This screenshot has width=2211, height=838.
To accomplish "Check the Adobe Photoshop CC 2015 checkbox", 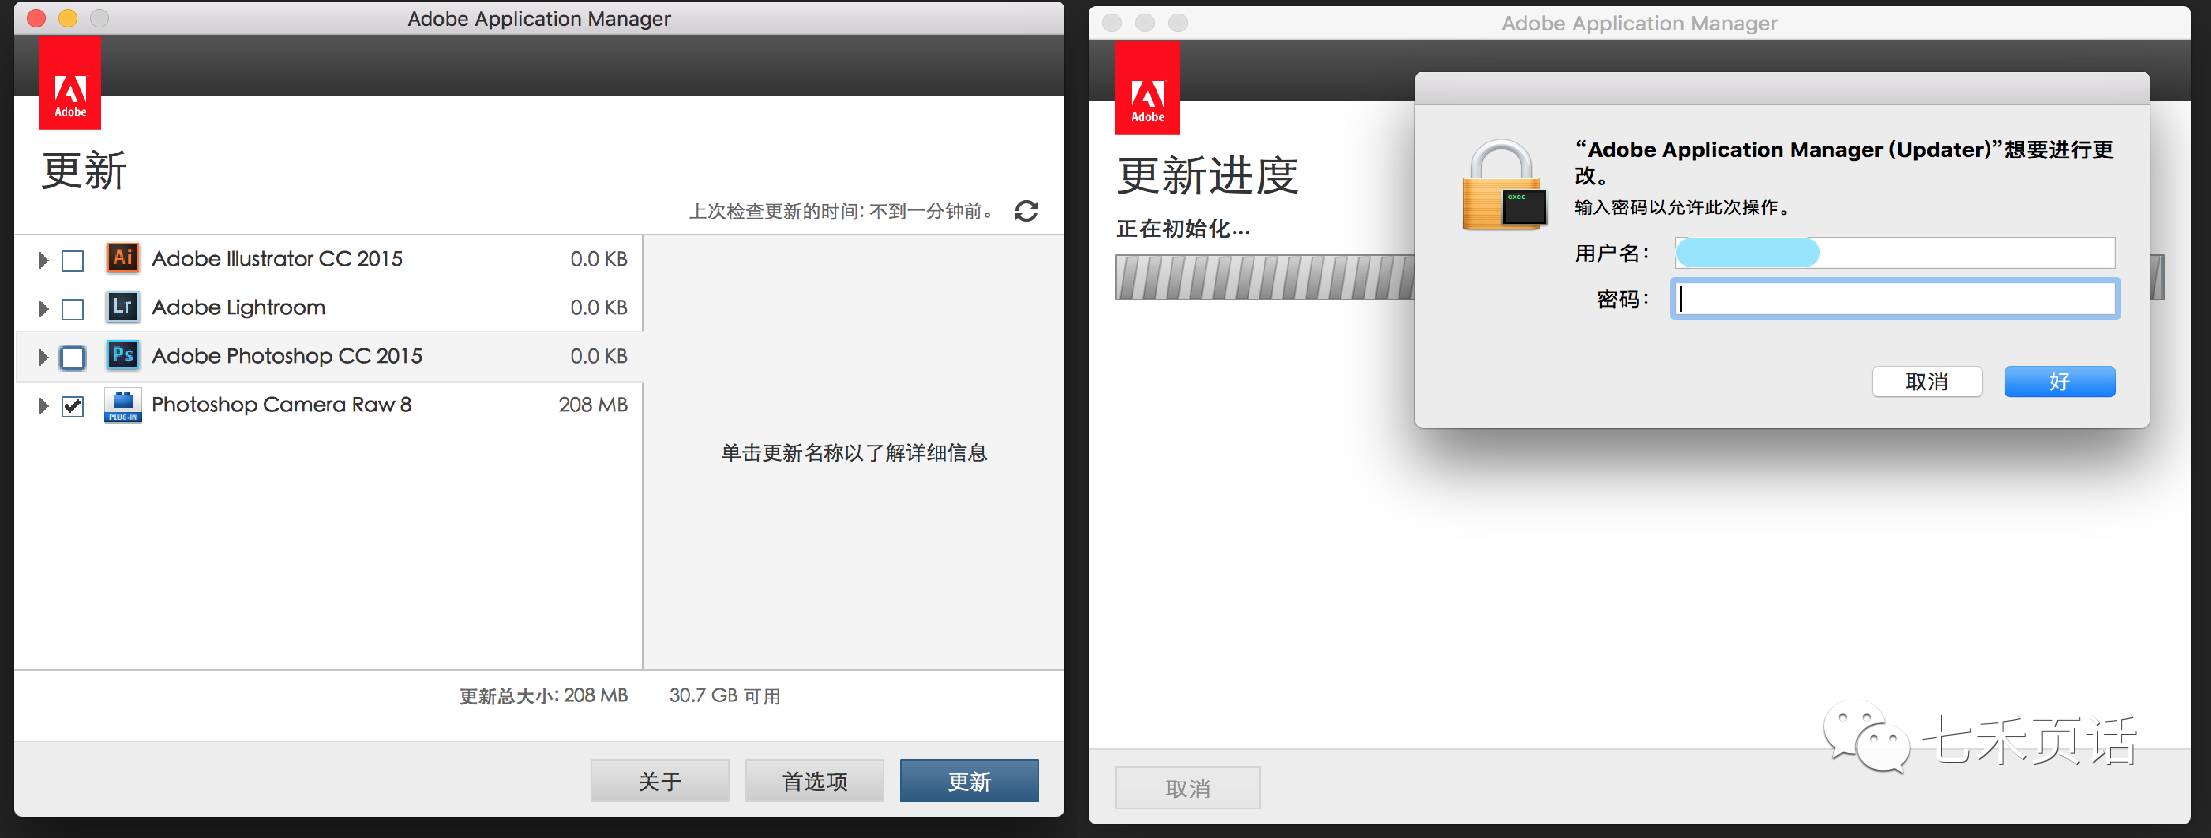I will click(x=73, y=358).
